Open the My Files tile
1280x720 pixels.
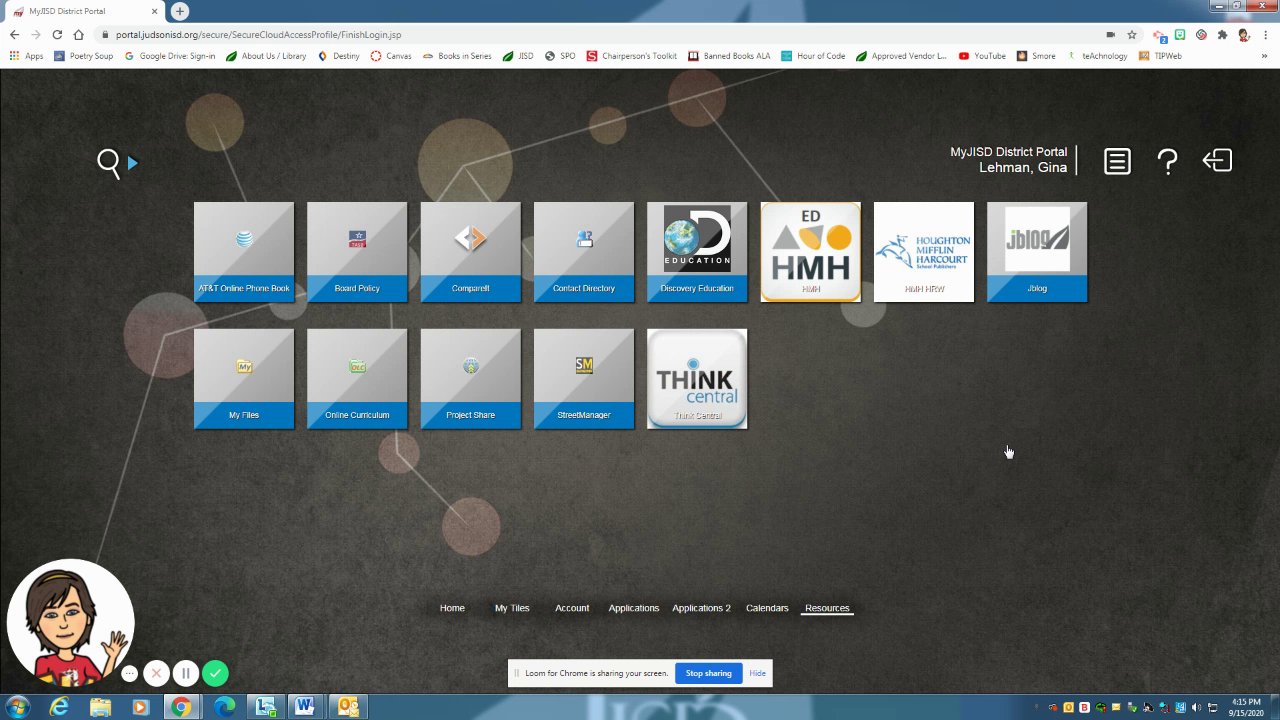[244, 379]
